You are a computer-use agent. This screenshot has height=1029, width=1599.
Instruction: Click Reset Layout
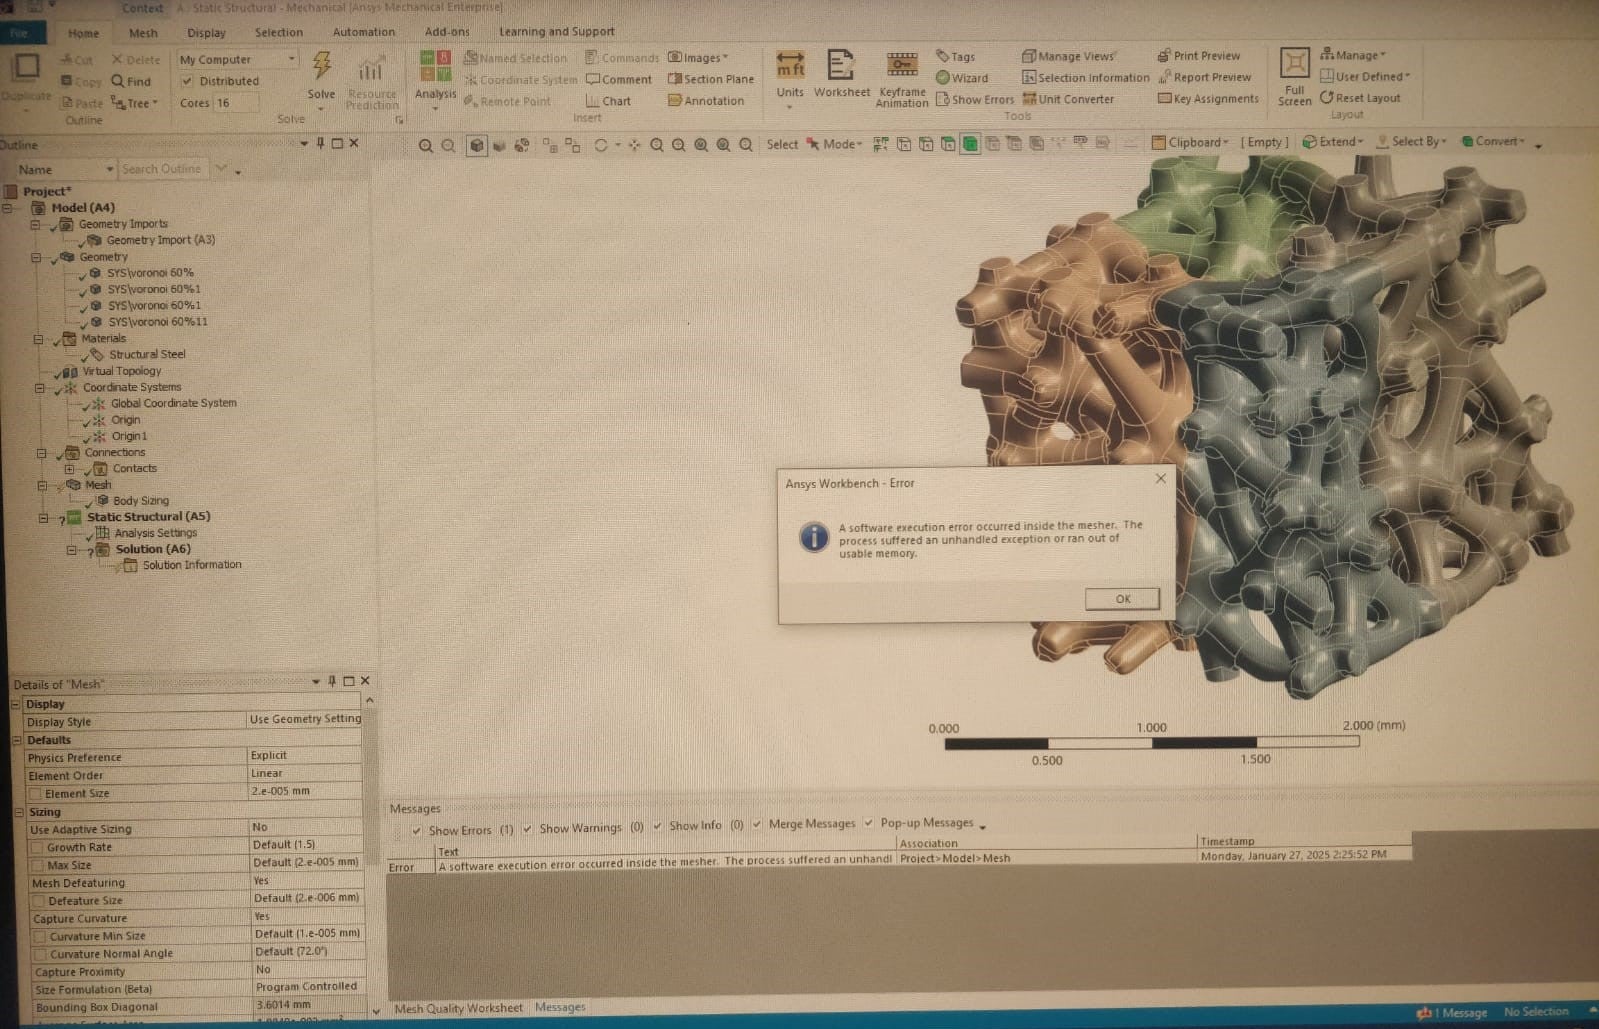point(1360,98)
